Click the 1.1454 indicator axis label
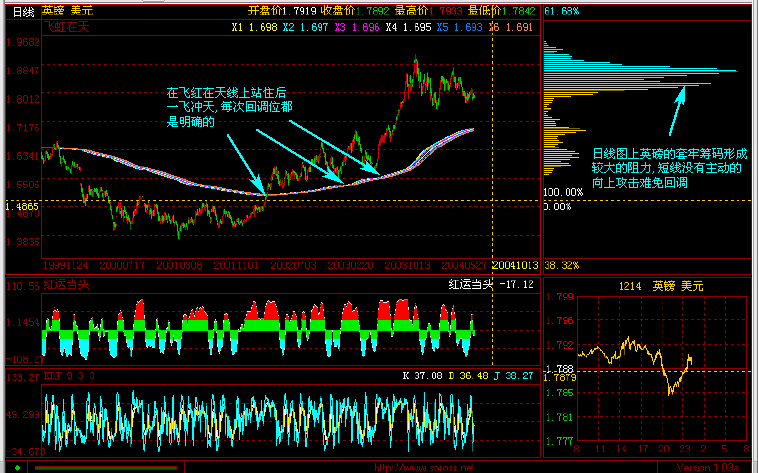Viewport: 758px width, 473px height. (x=23, y=323)
